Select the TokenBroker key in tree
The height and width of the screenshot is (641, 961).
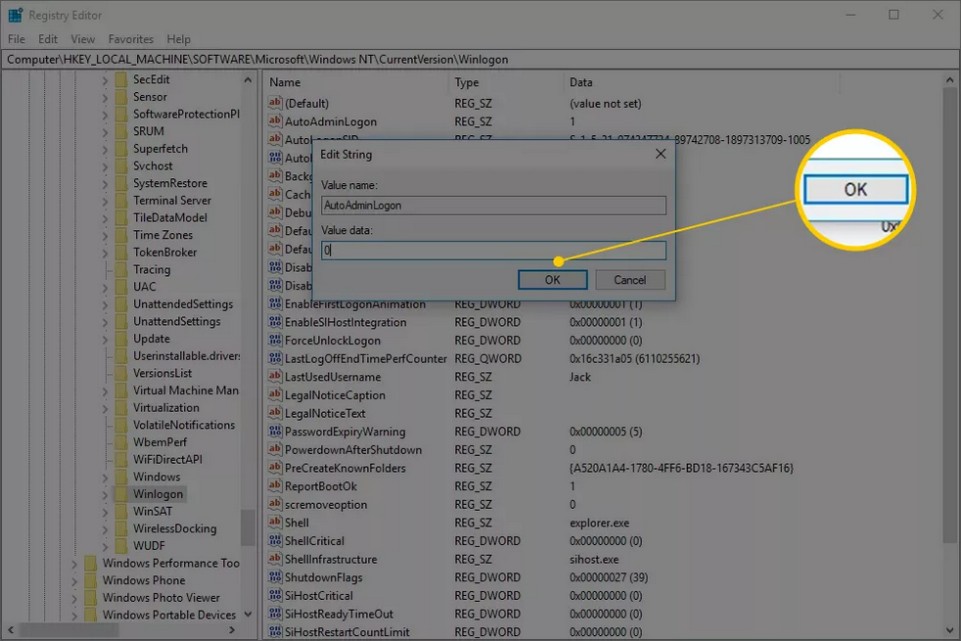[x=165, y=252]
